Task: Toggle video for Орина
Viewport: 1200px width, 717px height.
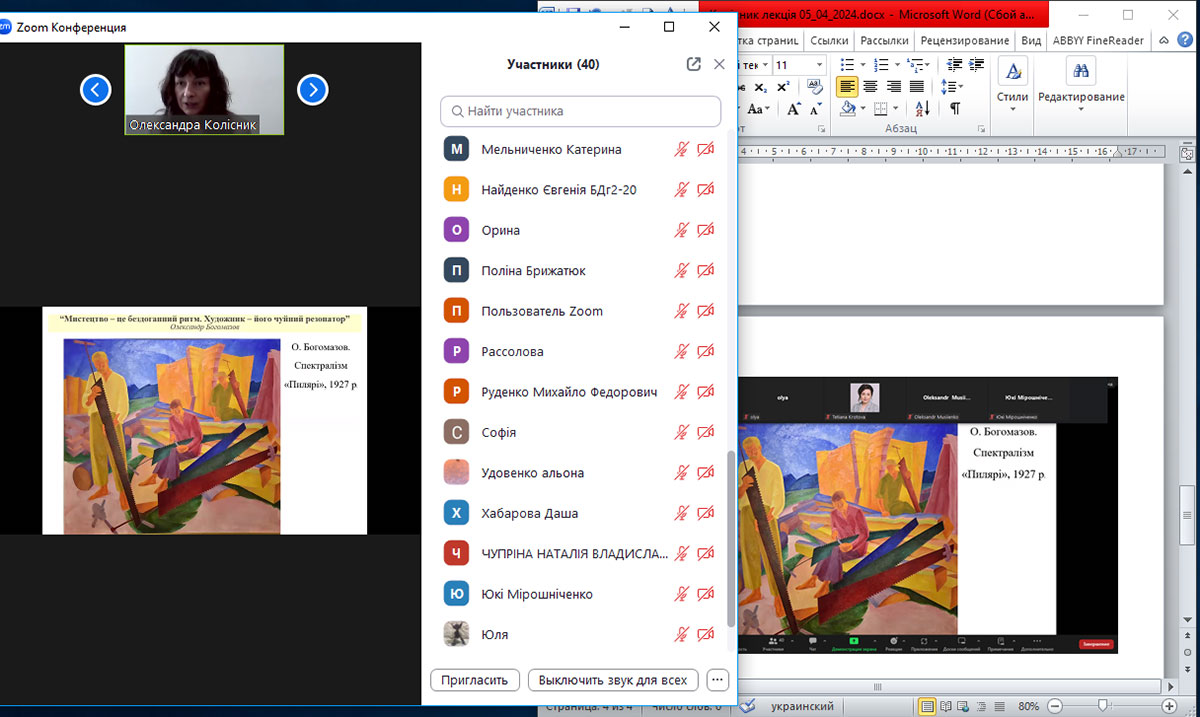Action: coord(706,230)
